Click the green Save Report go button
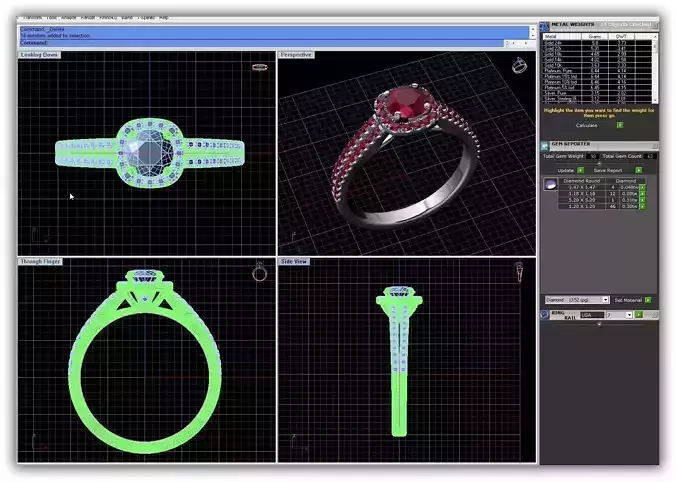The width and height of the screenshot is (676, 482). tap(638, 170)
